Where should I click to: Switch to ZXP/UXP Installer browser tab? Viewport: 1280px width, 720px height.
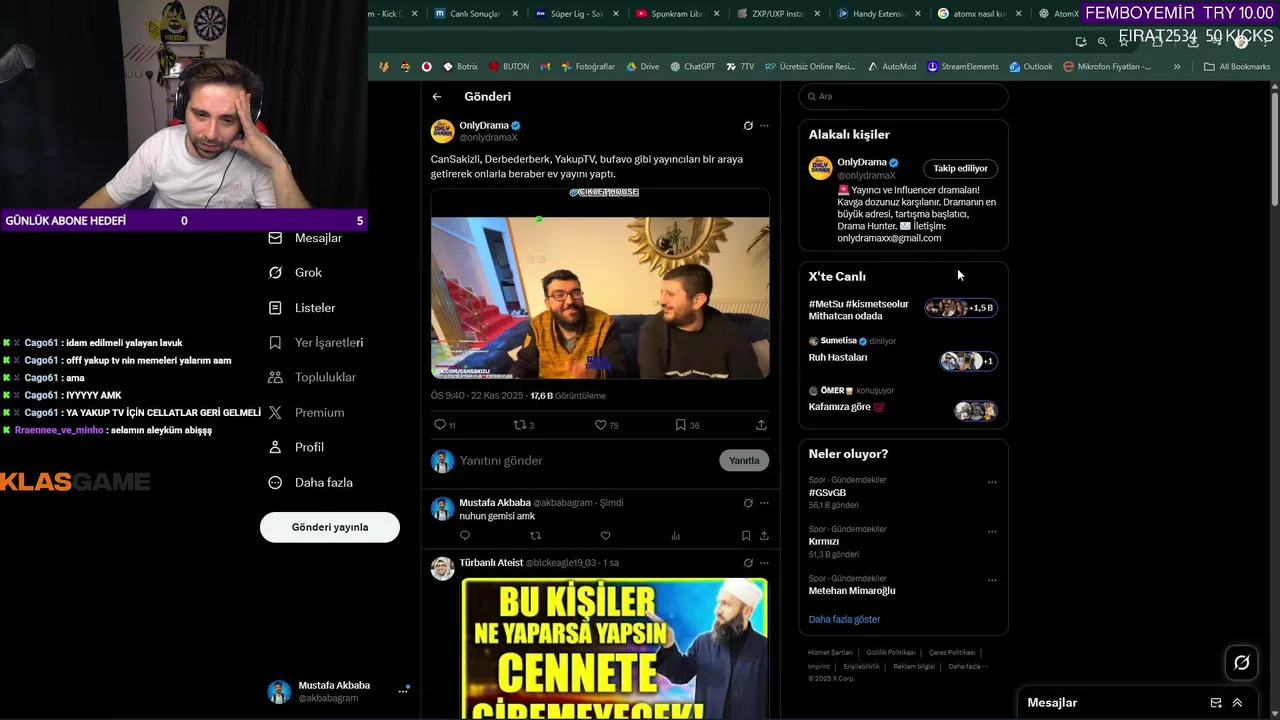[x=778, y=14]
